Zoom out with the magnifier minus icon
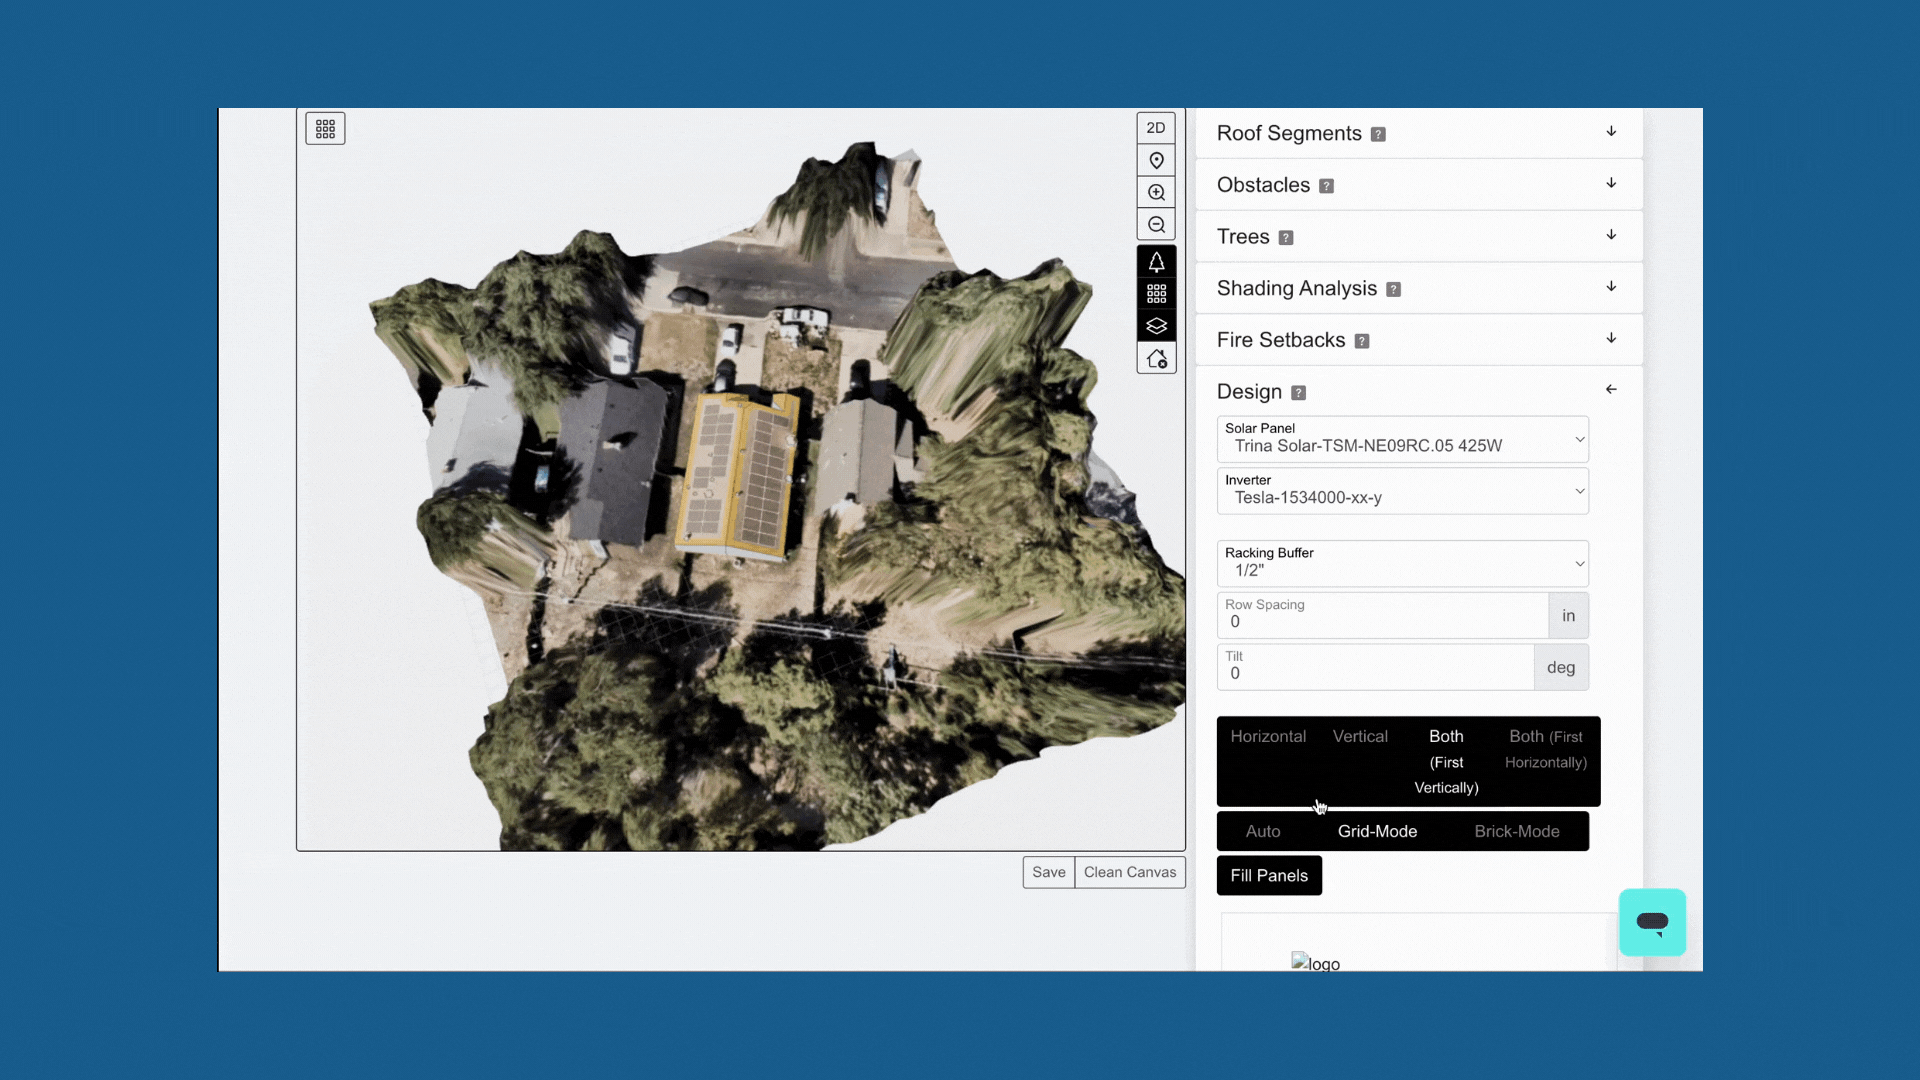This screenshot has width=1920, height=1080. tap(1156, 225)
